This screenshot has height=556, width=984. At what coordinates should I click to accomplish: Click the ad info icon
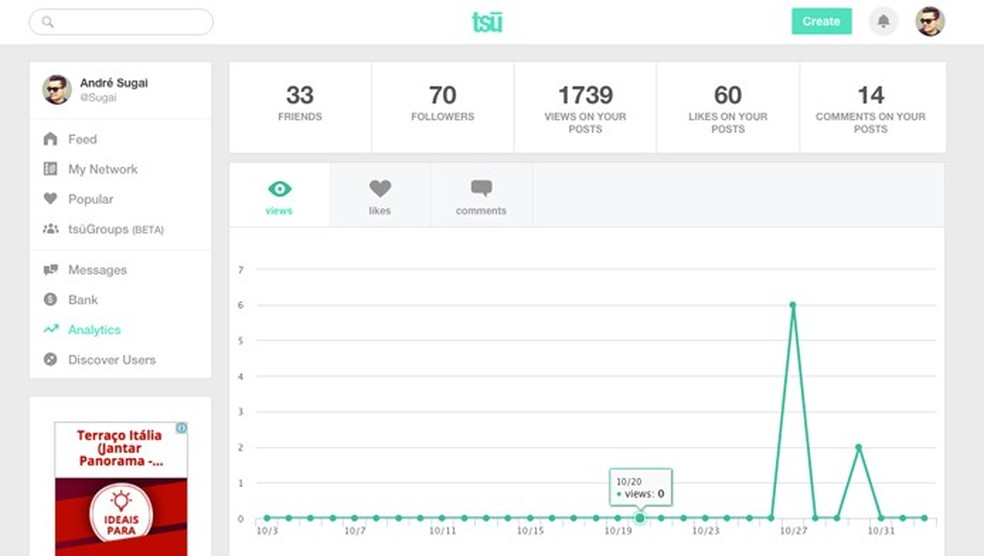coord(181,428)
